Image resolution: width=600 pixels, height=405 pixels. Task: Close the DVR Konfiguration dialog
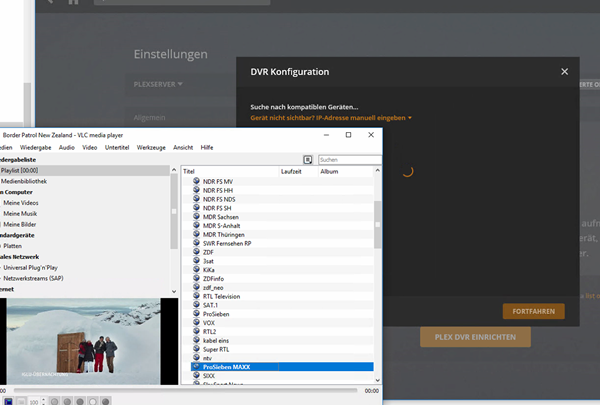pyautogui.click(x=564, y=72)
